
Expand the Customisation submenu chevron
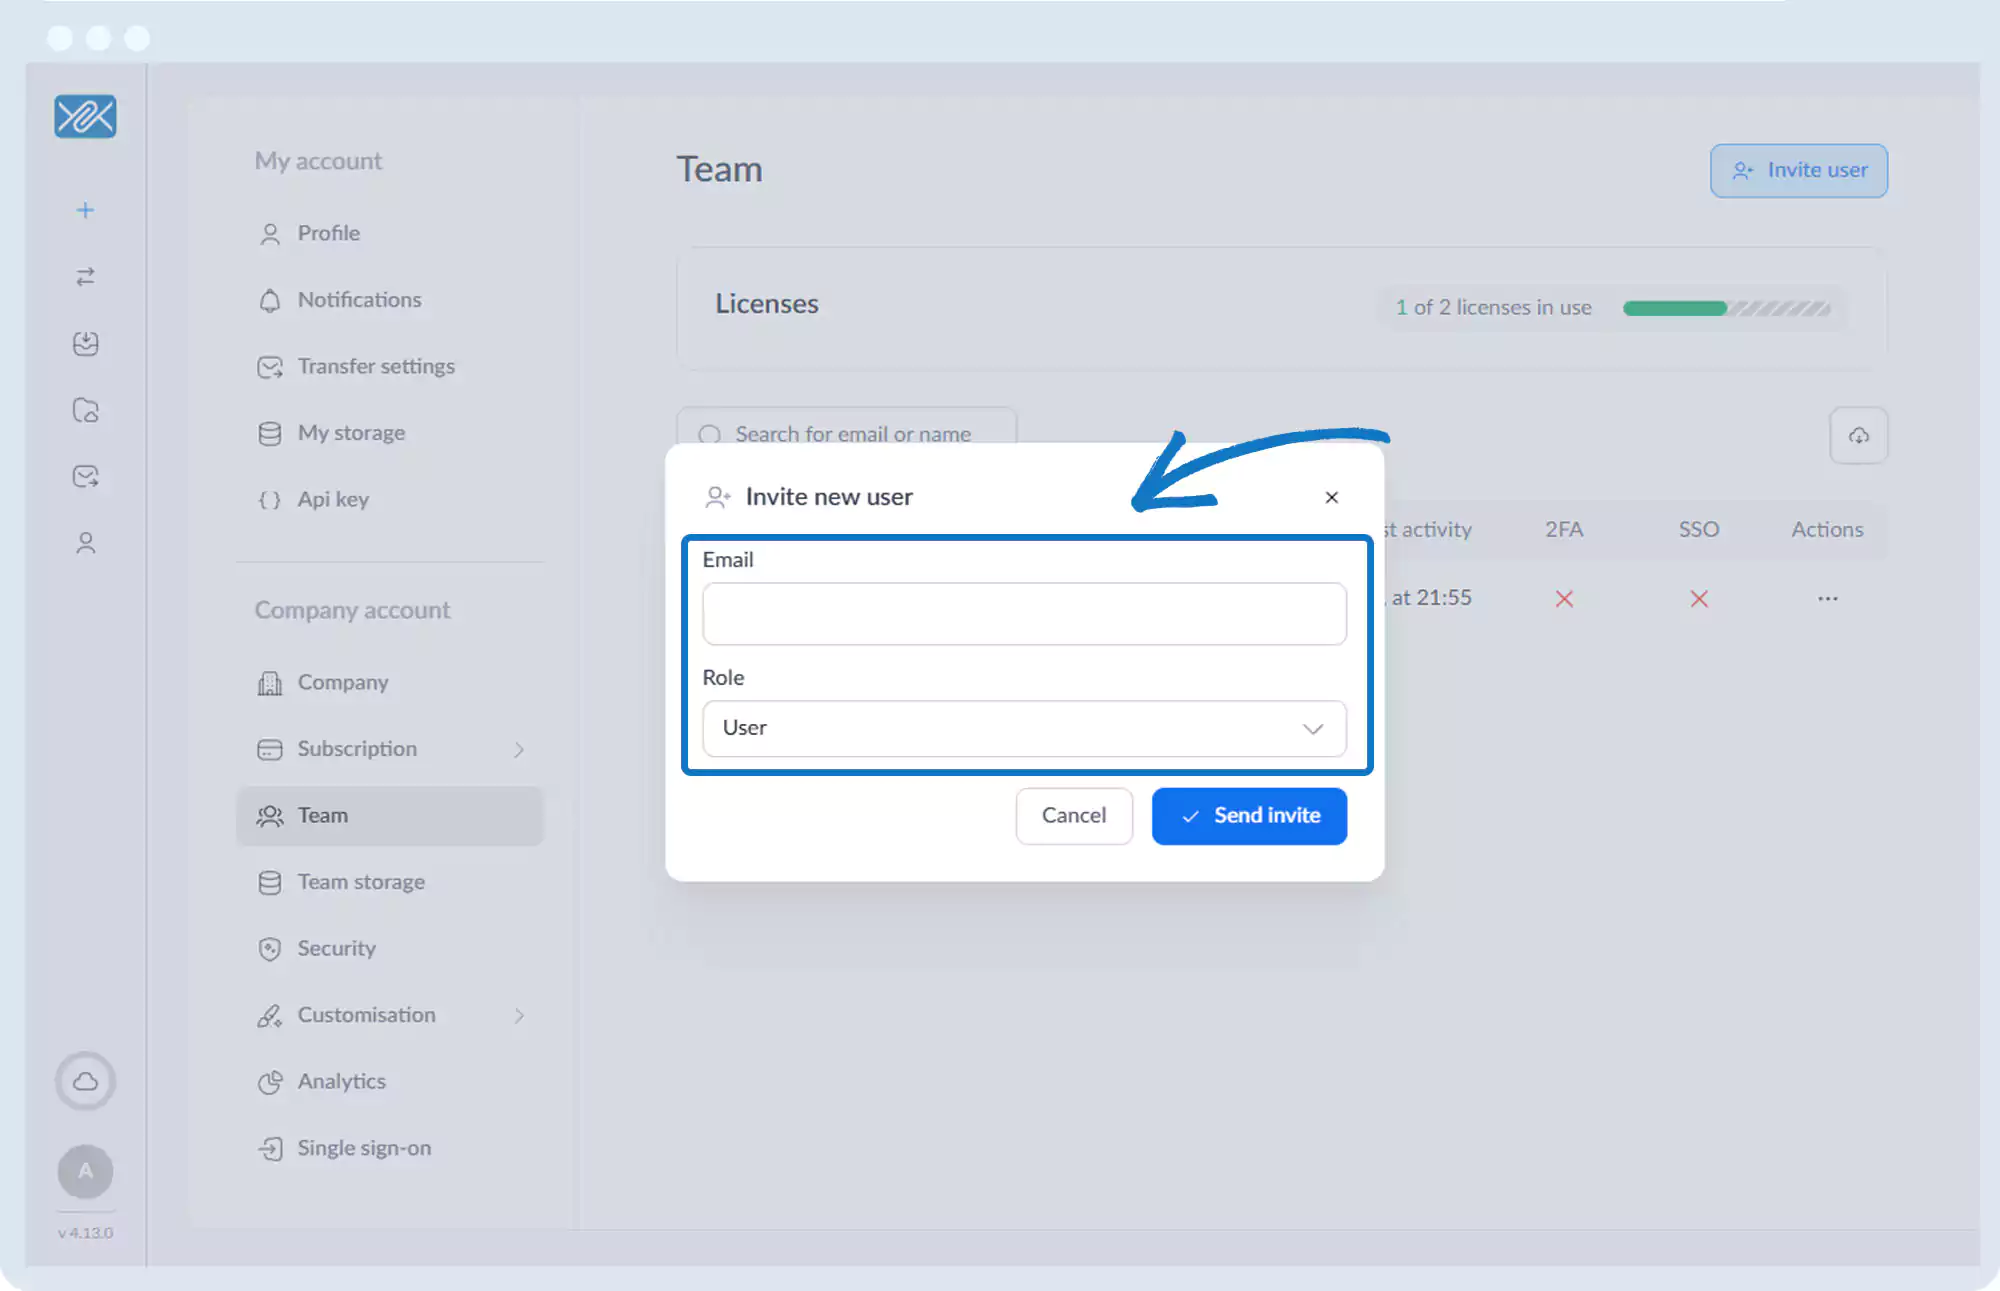click(x=519, y=1015)
